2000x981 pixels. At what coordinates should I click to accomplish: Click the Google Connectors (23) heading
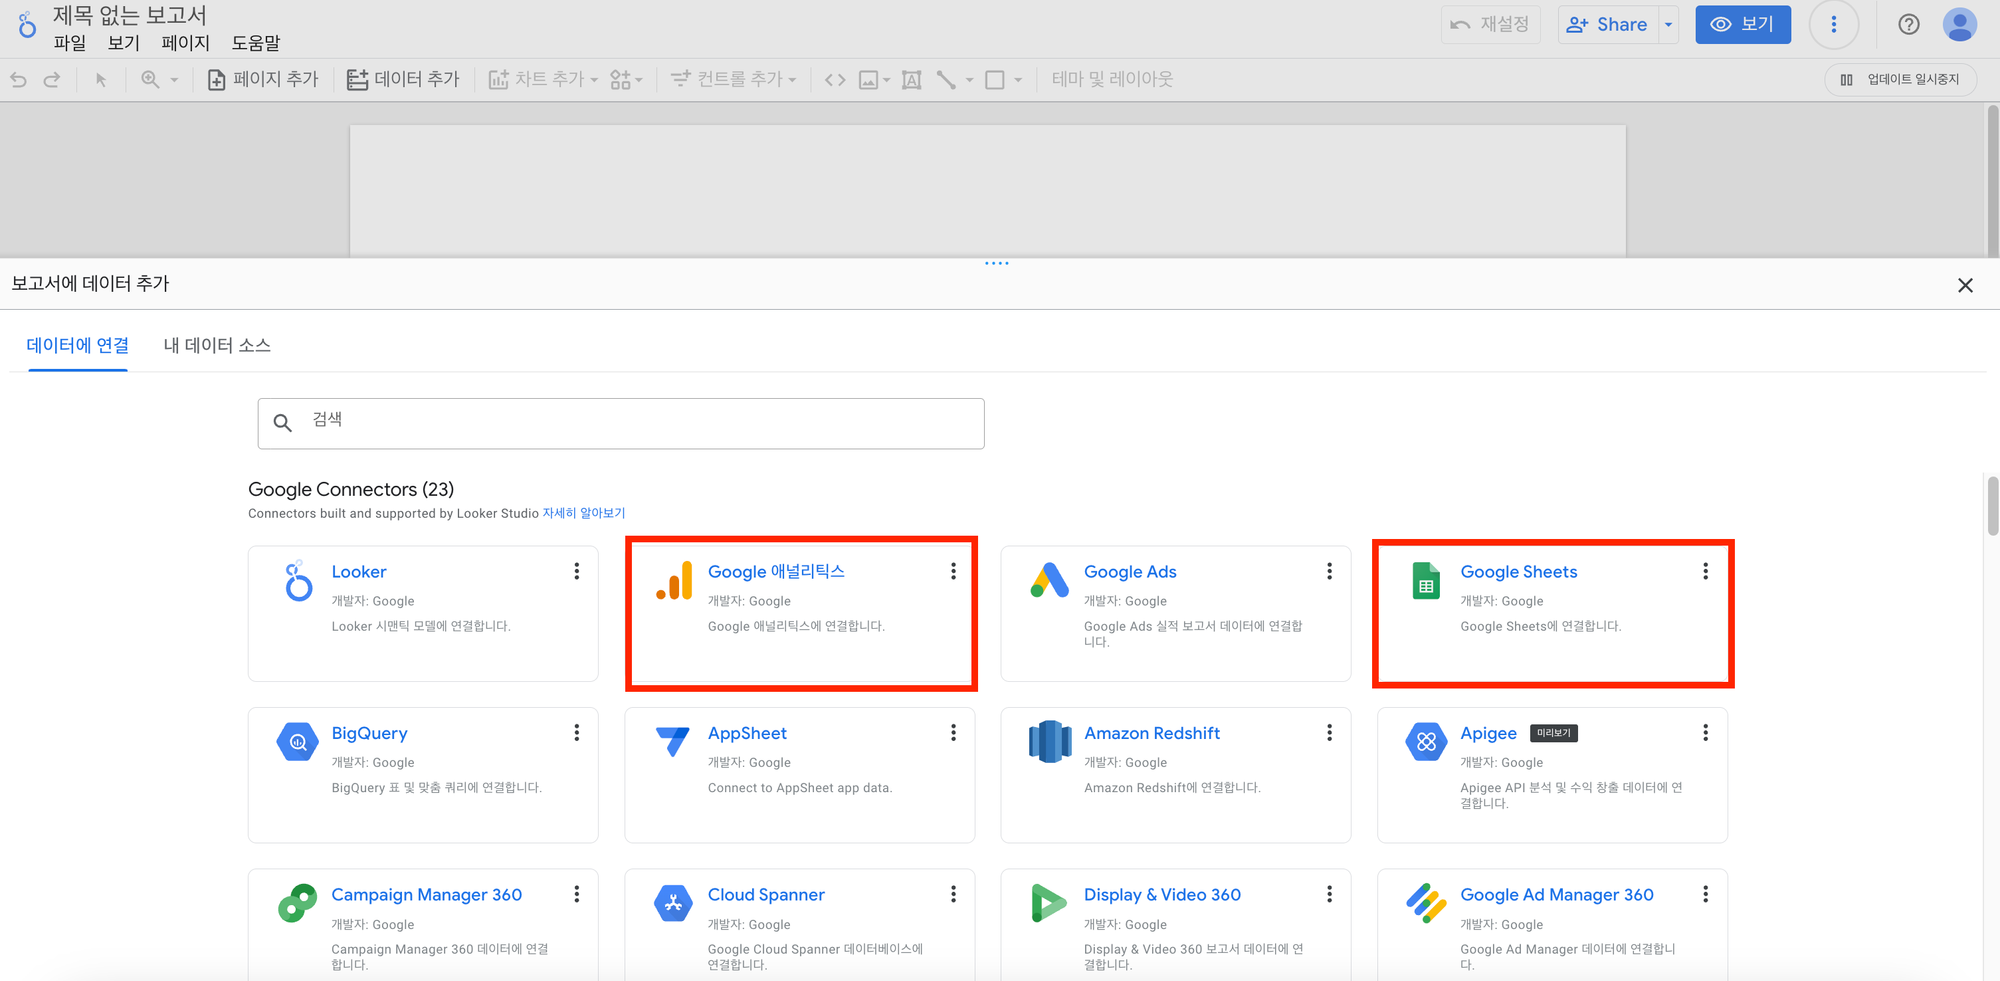351,489
